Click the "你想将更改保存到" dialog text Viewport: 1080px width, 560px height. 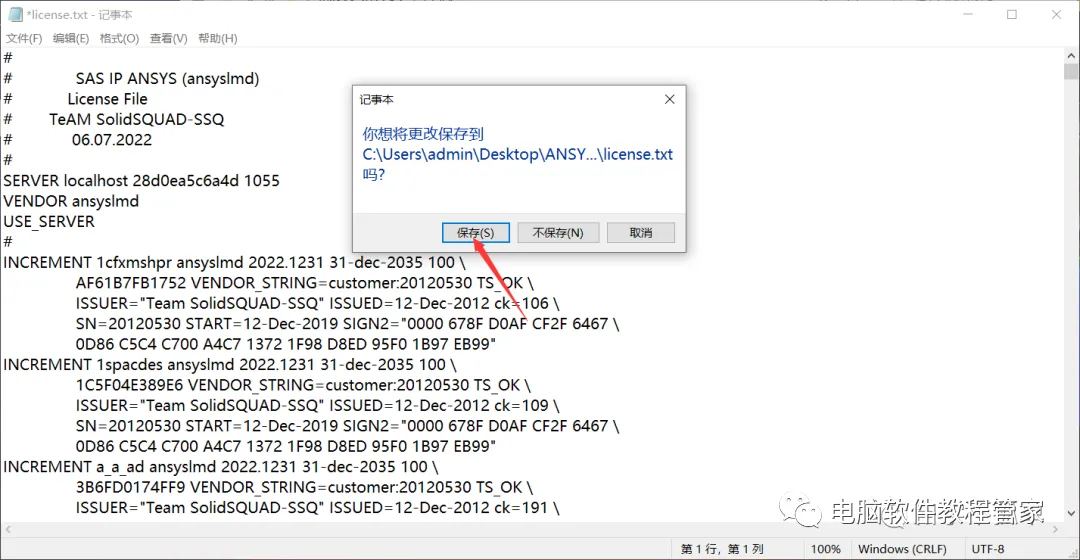pos(423,134)
